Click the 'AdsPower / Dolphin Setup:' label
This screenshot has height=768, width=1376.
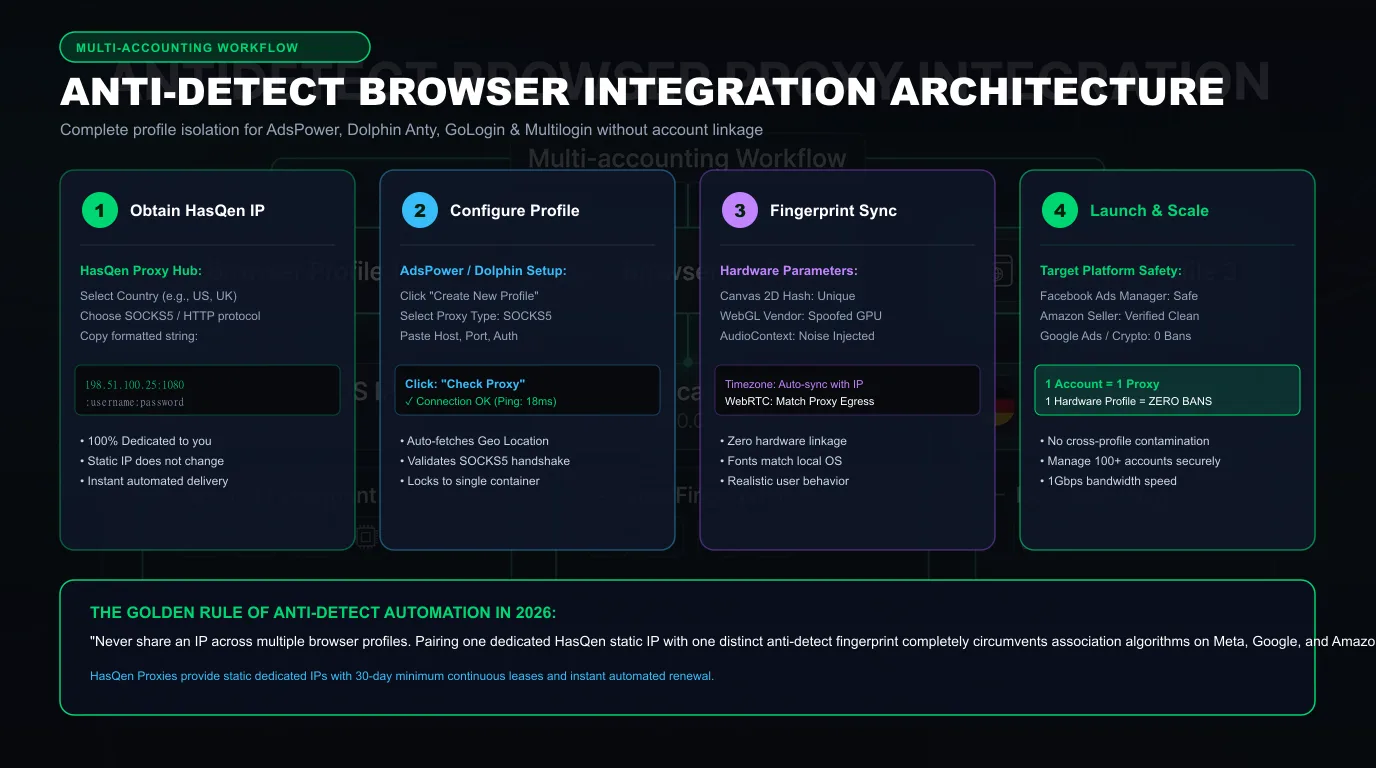(x=483, y=271)
